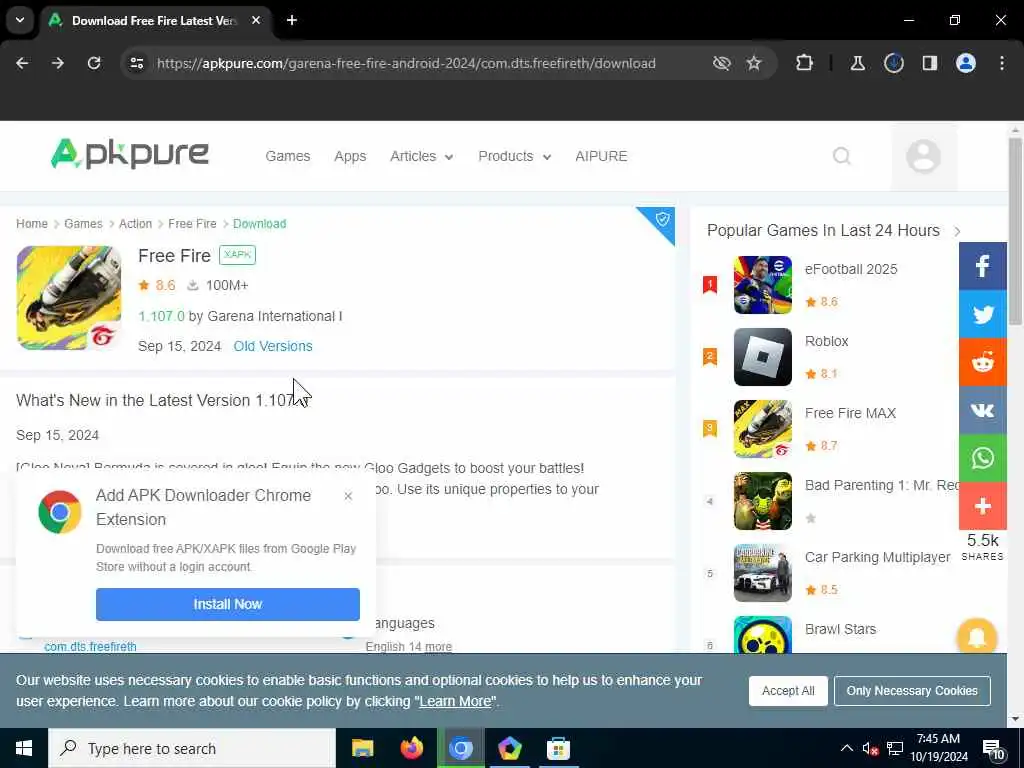
Task: Share on Reddit via sidebar icon
Action: coord(982,362)
